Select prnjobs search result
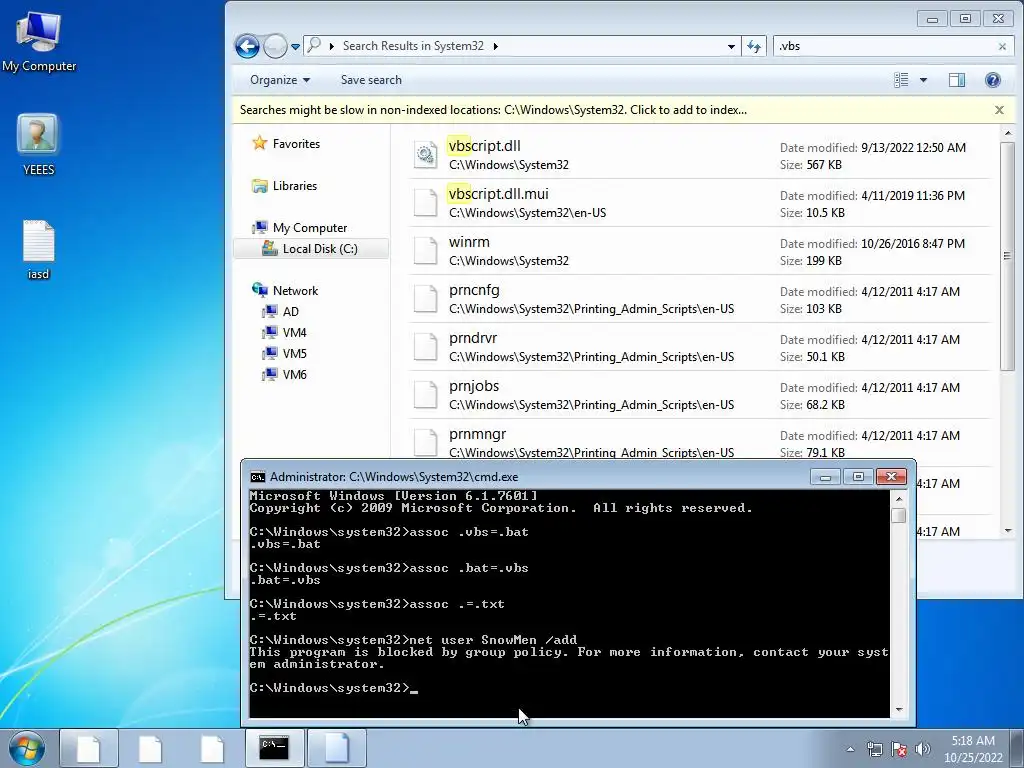The image size is (1024, 768). [x=700, y=394]
